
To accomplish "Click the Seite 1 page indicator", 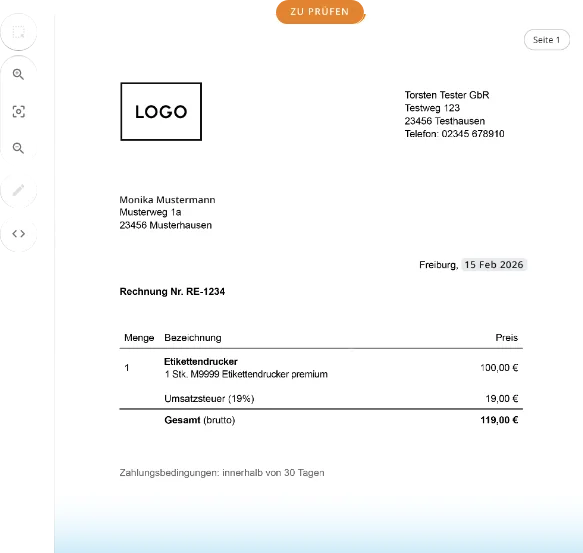I will click(x=547, y=40).
